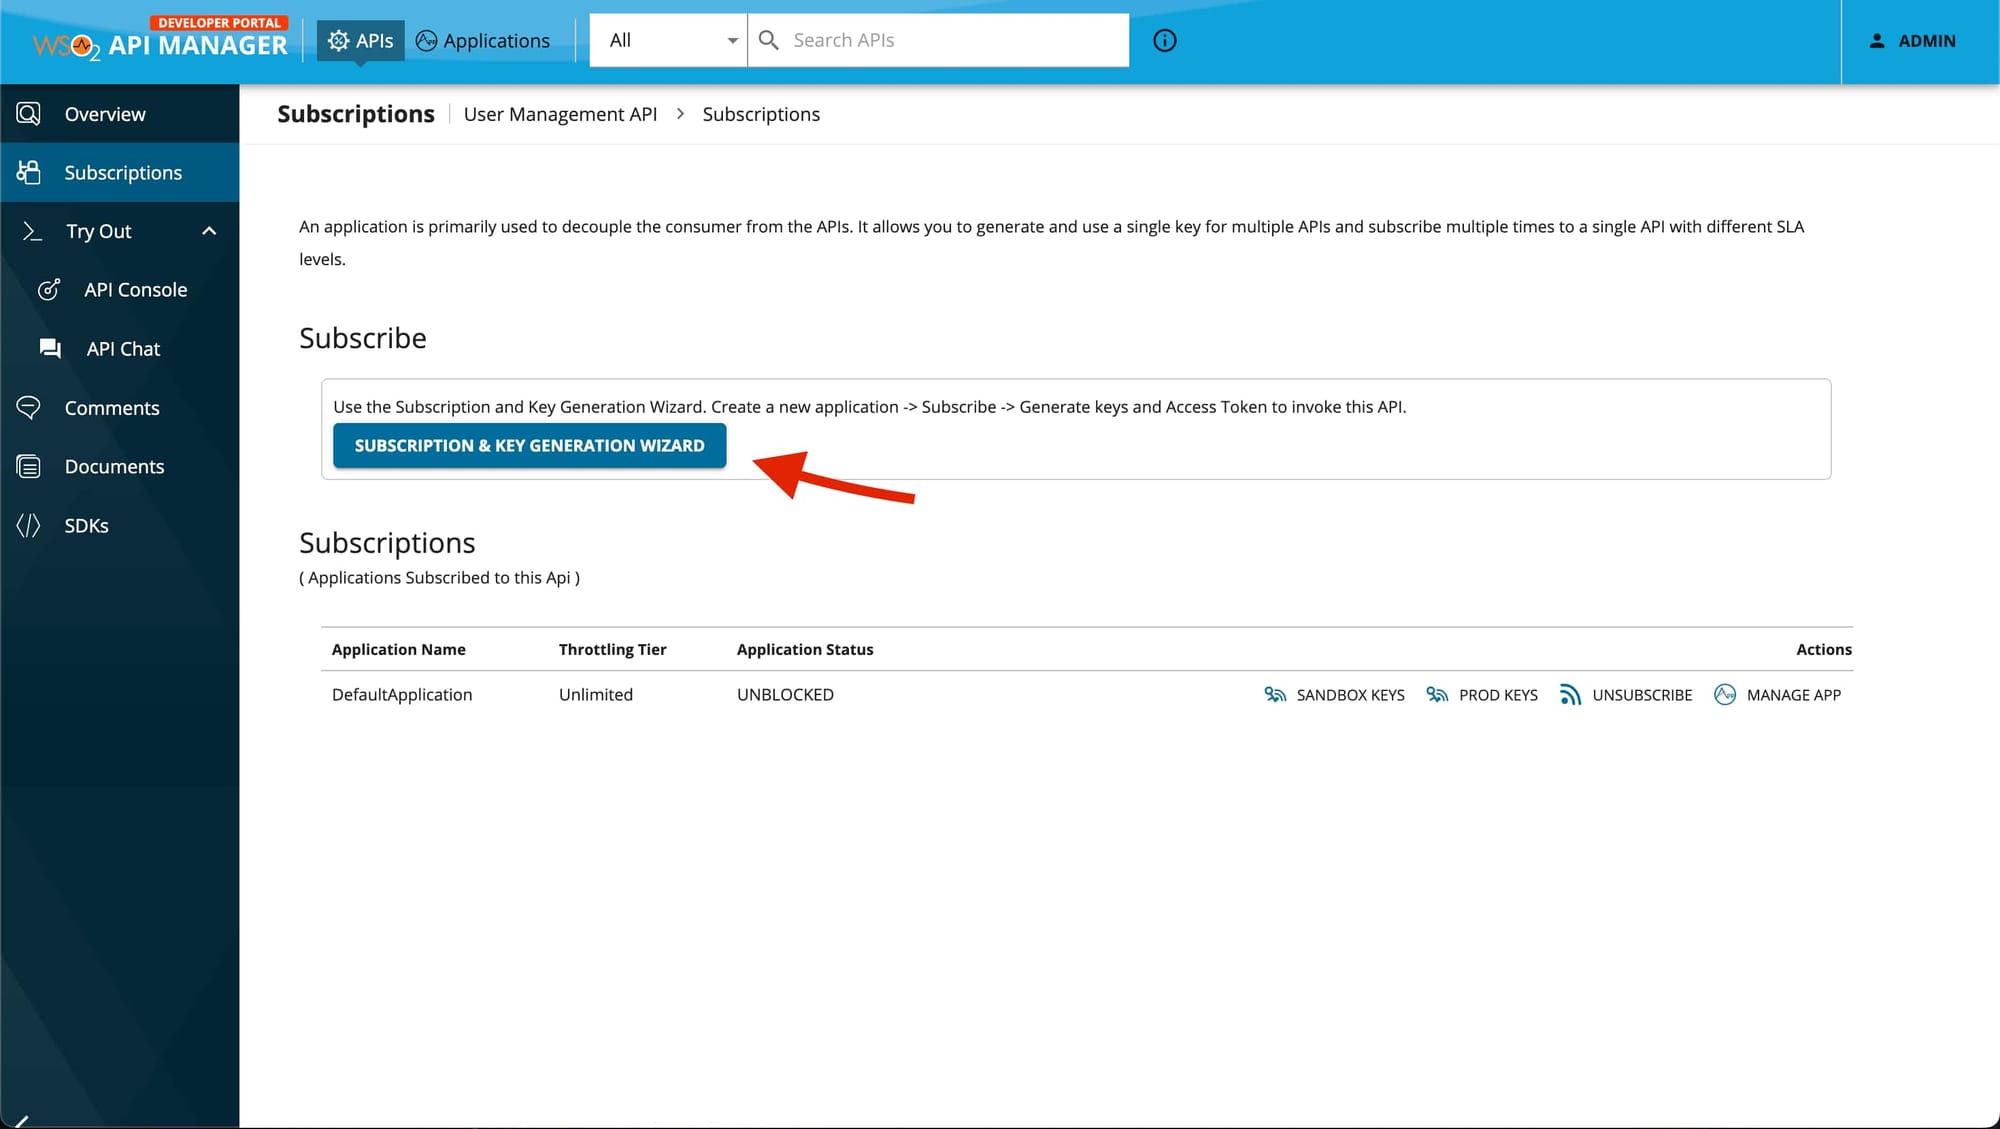Open SDKs in sidebar

tap(120, 526)
